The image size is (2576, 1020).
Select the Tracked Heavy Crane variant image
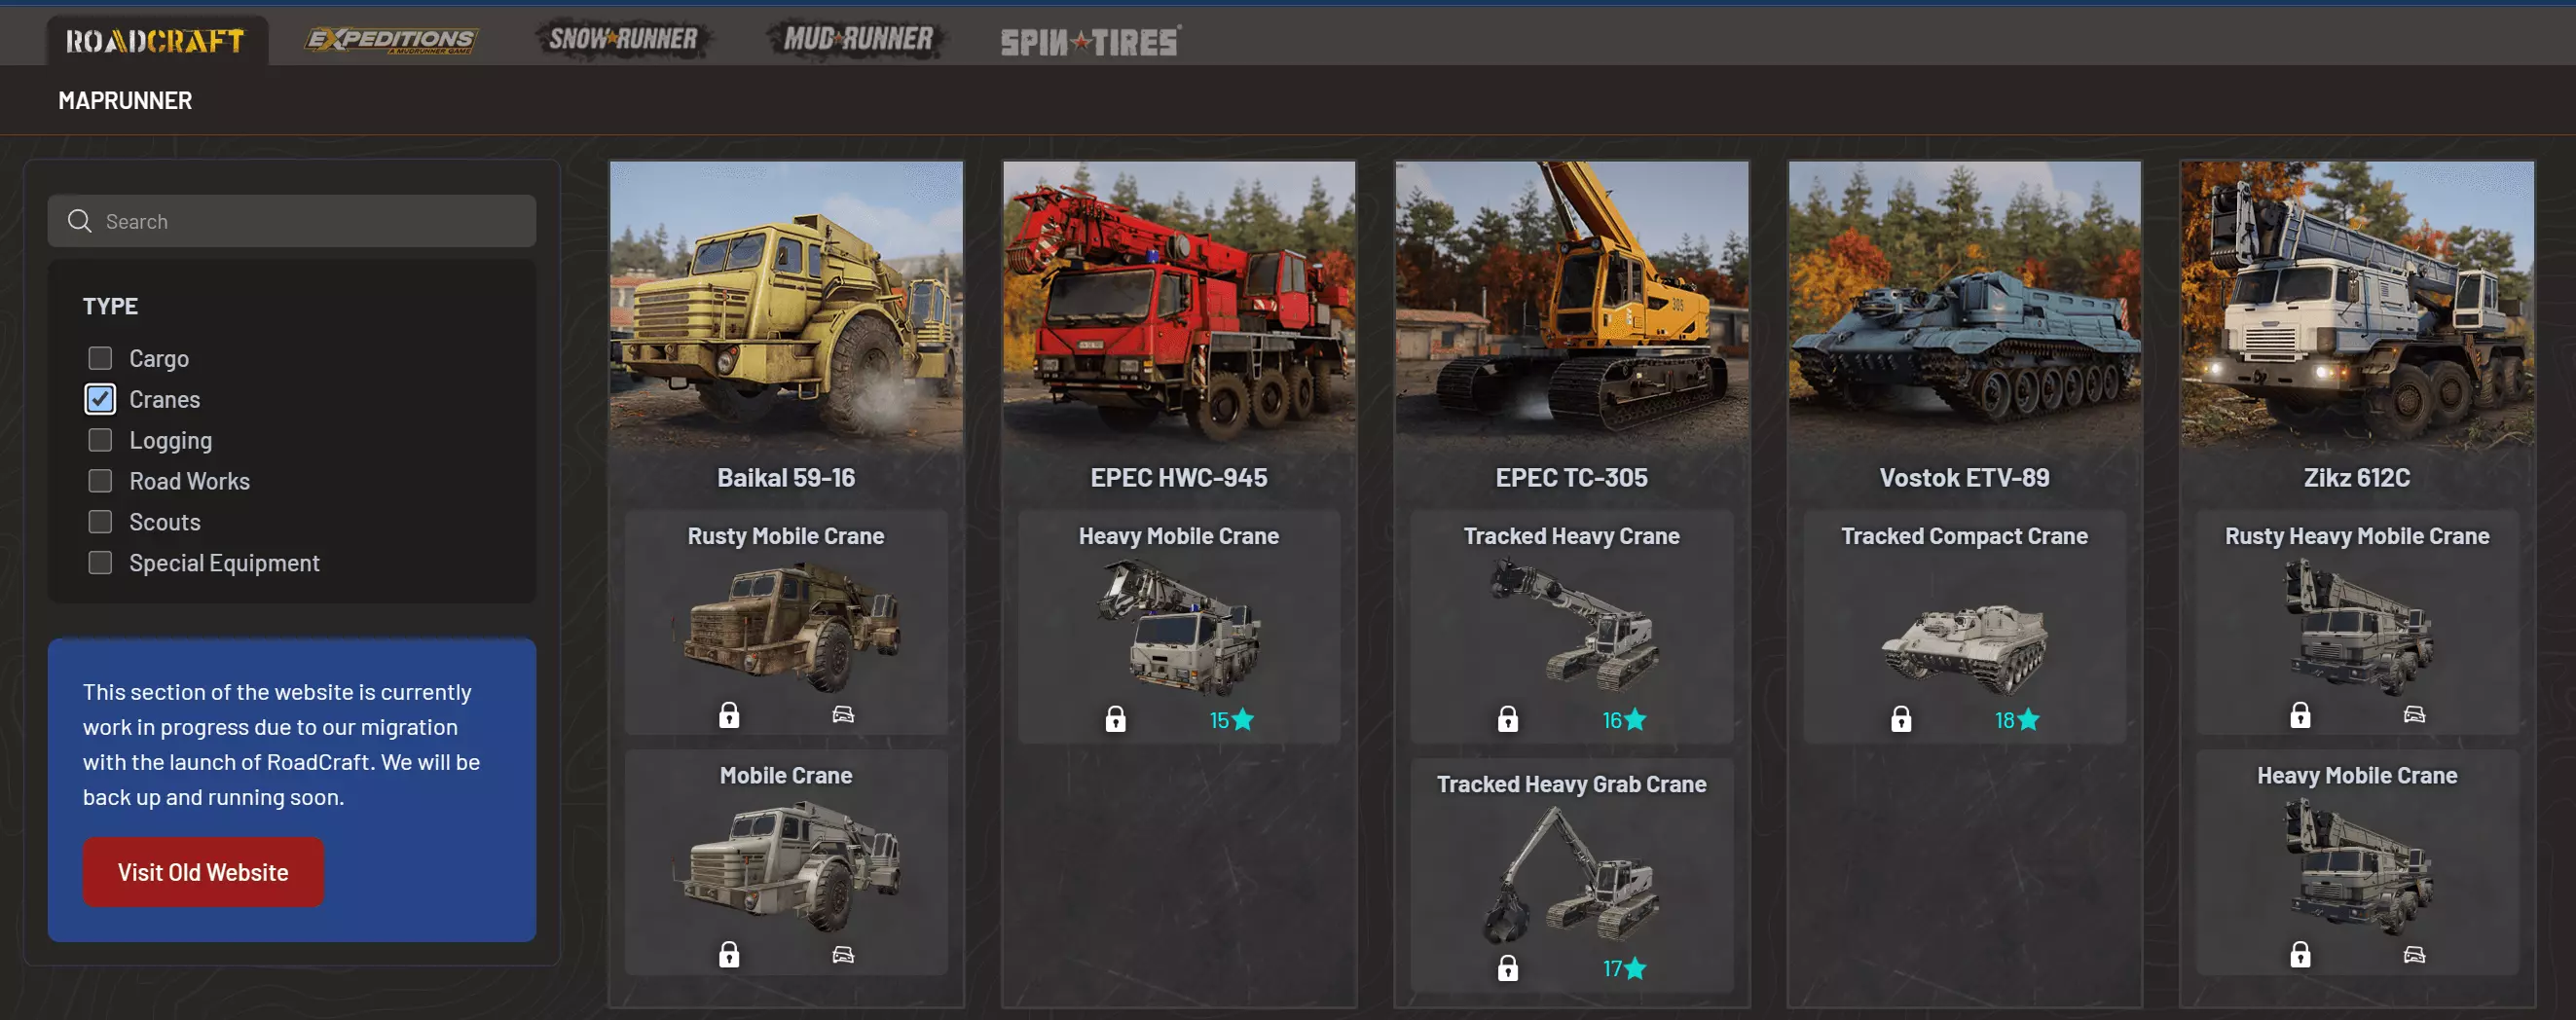click(x=1572, y=626)
